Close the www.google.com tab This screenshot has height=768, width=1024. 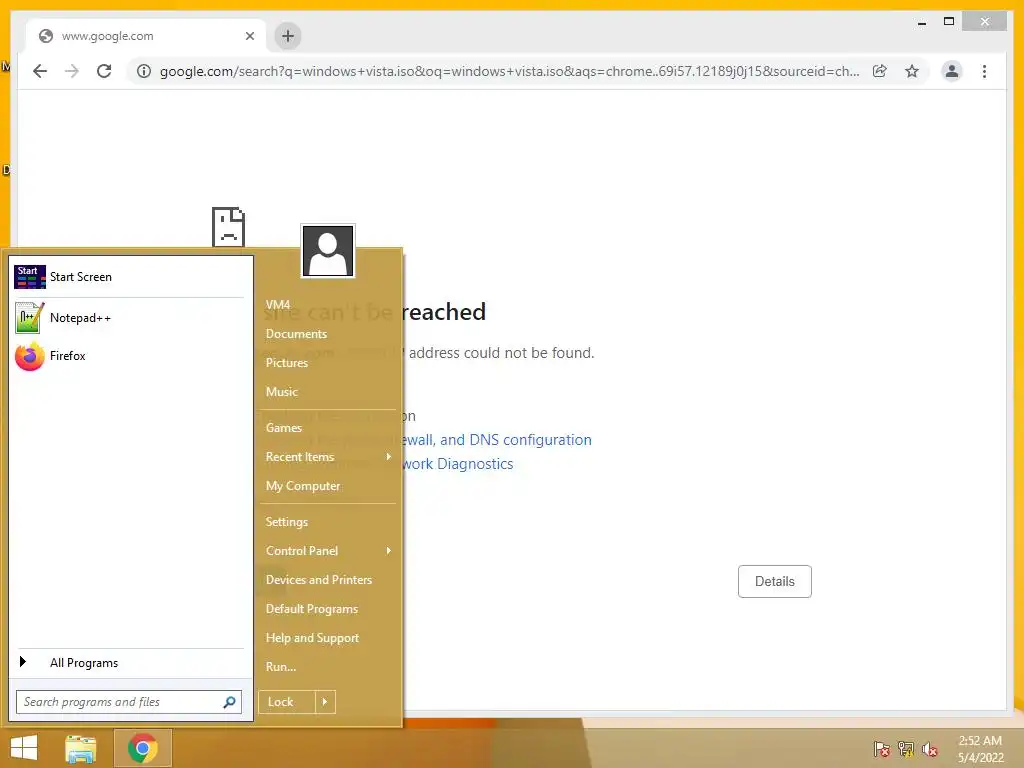[249, 36]
